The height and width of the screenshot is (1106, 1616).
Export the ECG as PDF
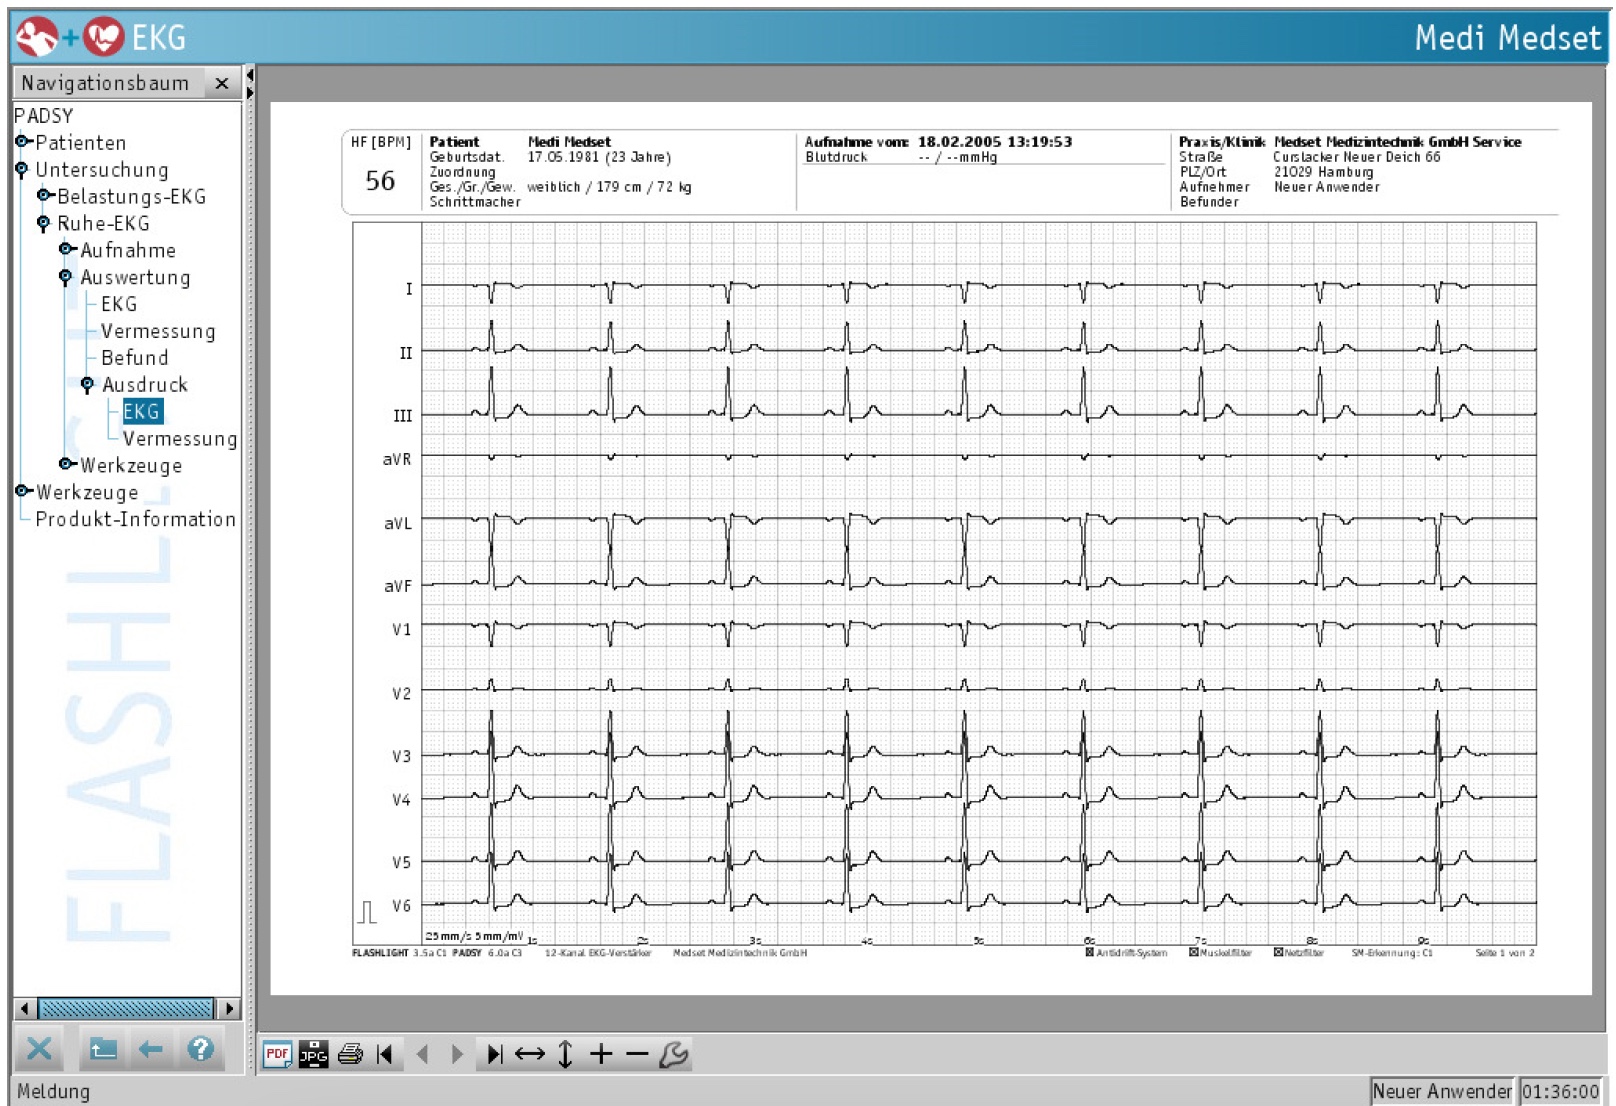pyautogui.click(x=277, y=1053)
